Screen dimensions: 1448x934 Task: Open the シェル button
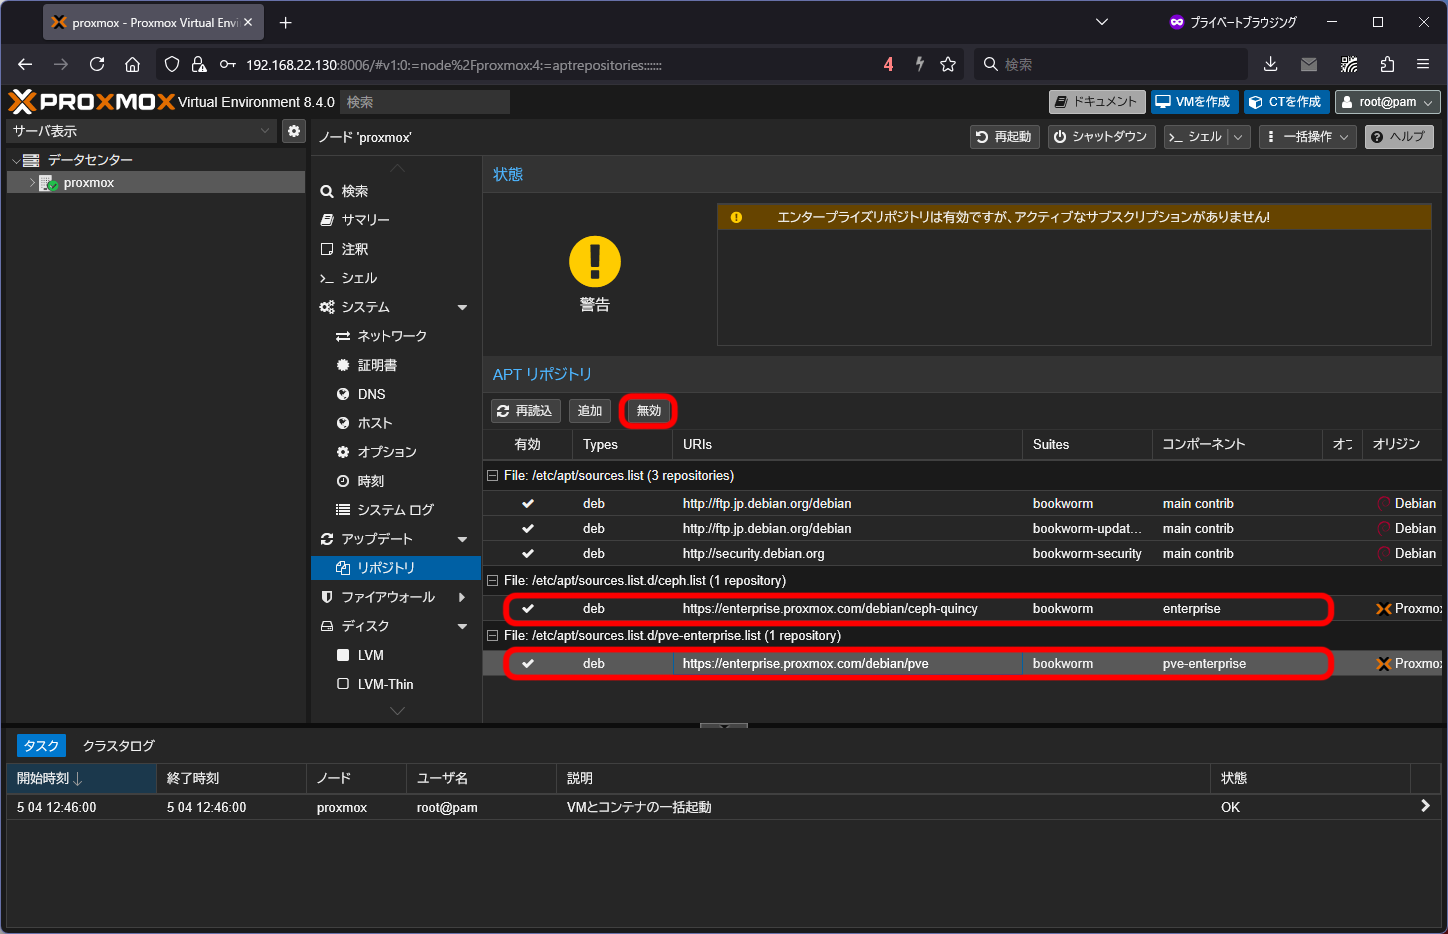pos(1196,137)
